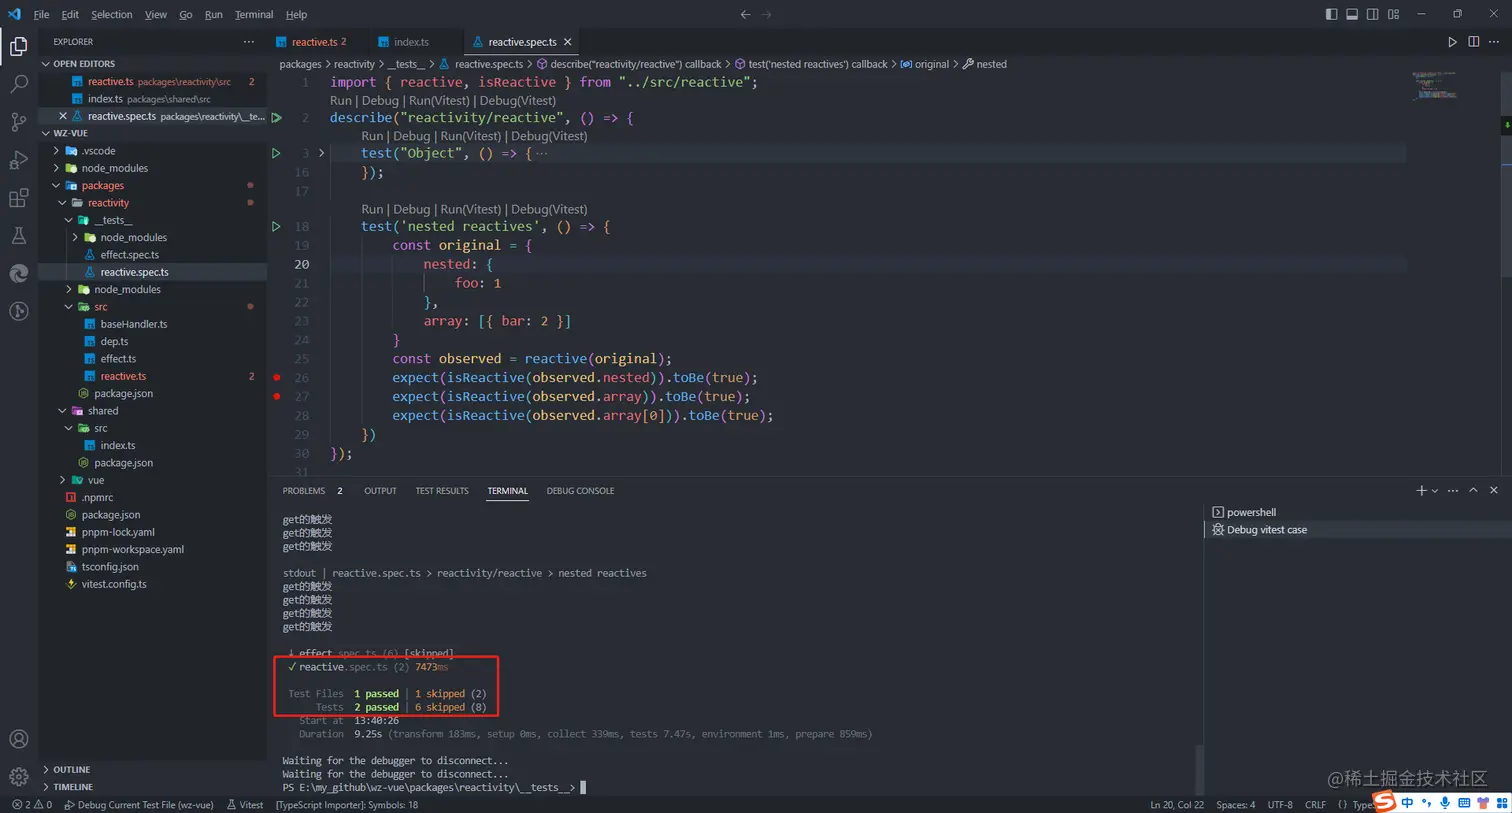Open Explorer Views and More Actions ellipsis
This screenshot has height=813, width=1512.
pos(248,42)
